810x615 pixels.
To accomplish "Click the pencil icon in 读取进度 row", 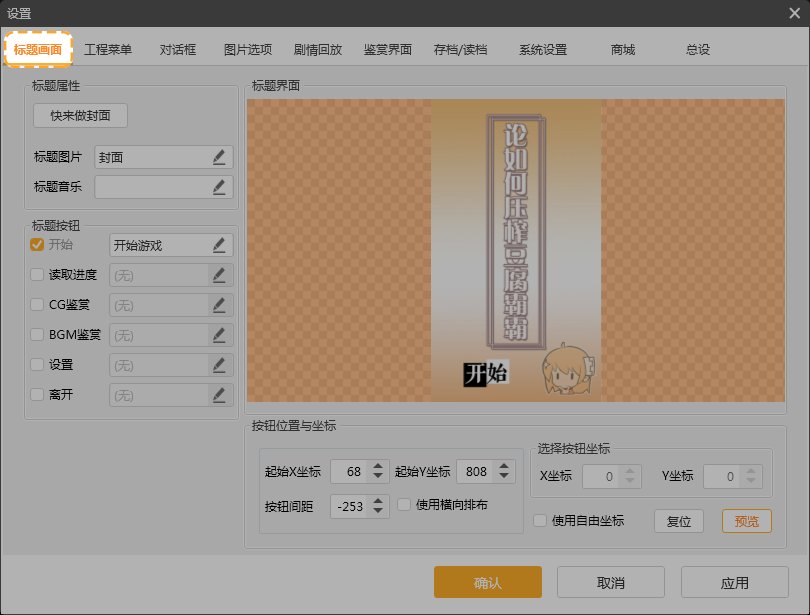I will pos(219,275).
